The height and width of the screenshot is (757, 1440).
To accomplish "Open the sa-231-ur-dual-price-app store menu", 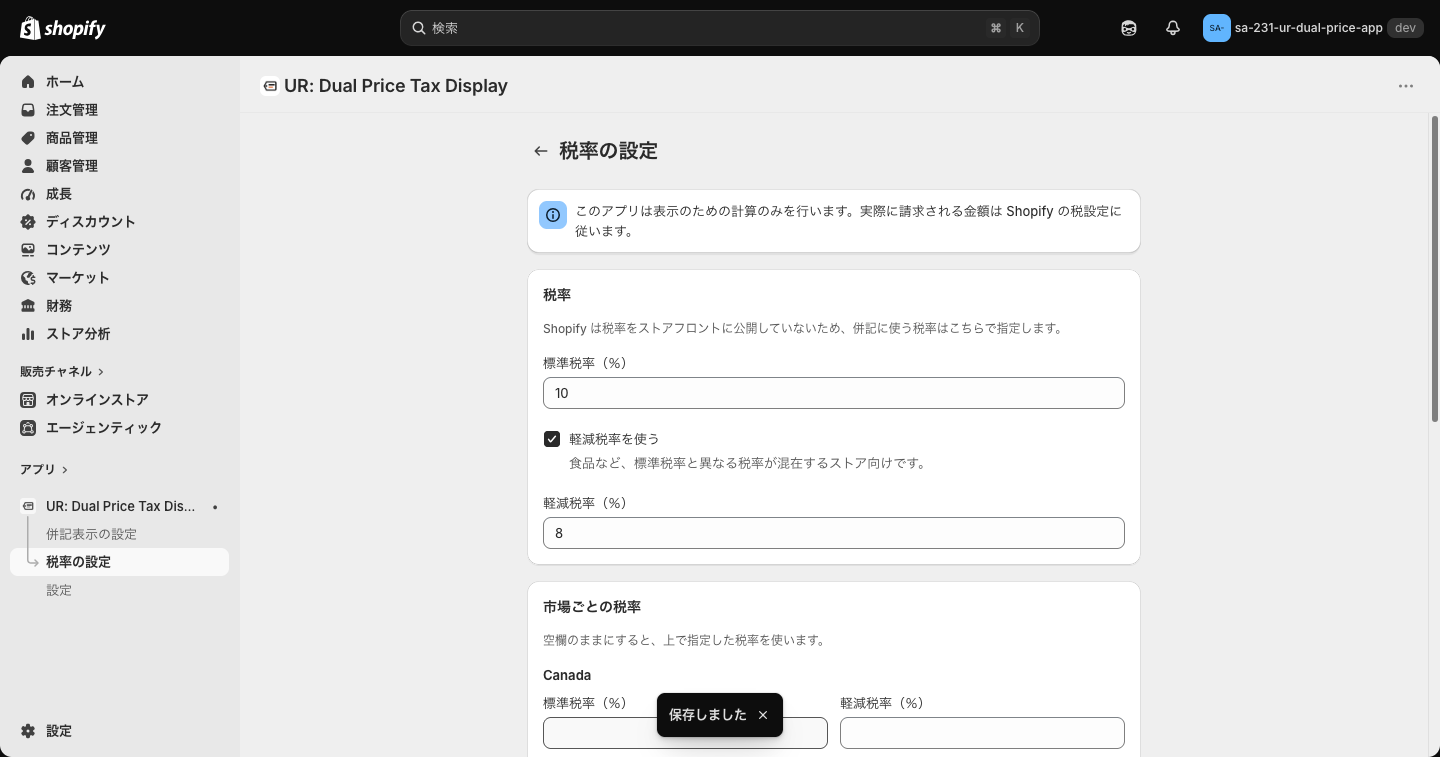I will (1312, 28).
